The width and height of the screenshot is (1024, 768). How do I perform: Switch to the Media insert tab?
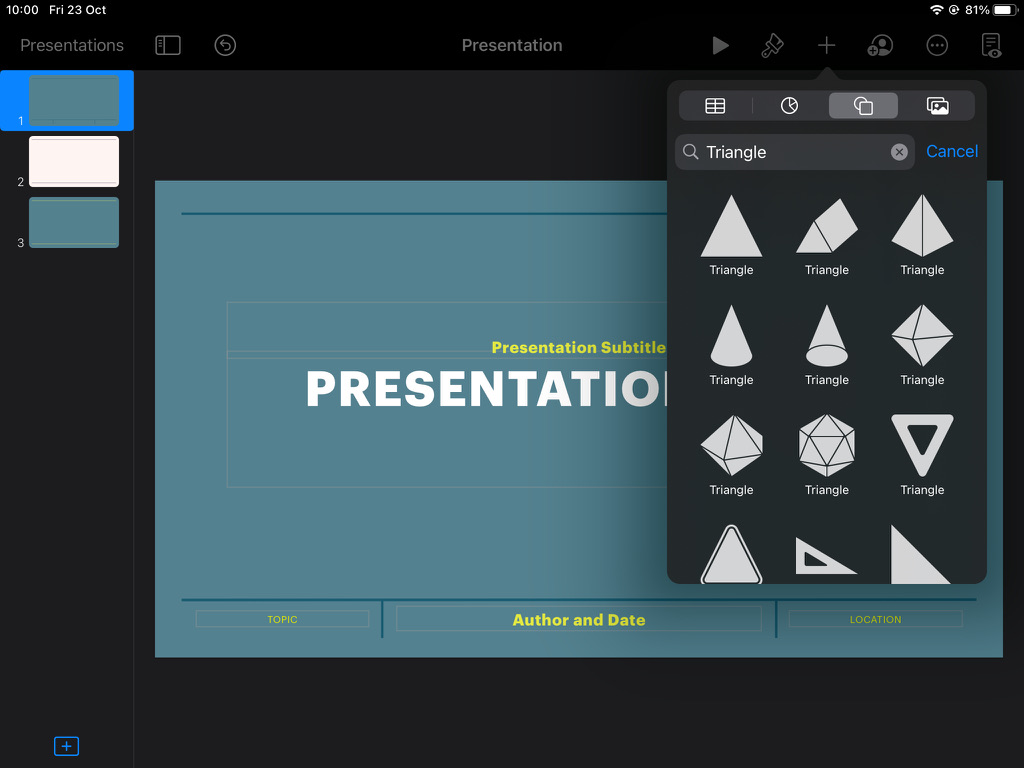click(937, 105)
